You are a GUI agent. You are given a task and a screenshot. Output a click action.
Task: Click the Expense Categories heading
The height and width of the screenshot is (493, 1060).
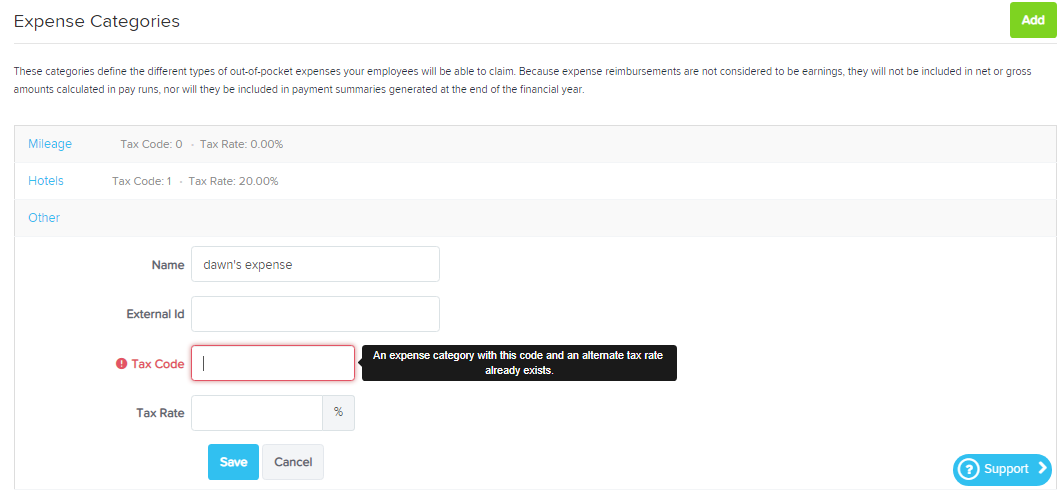[97, 21]
